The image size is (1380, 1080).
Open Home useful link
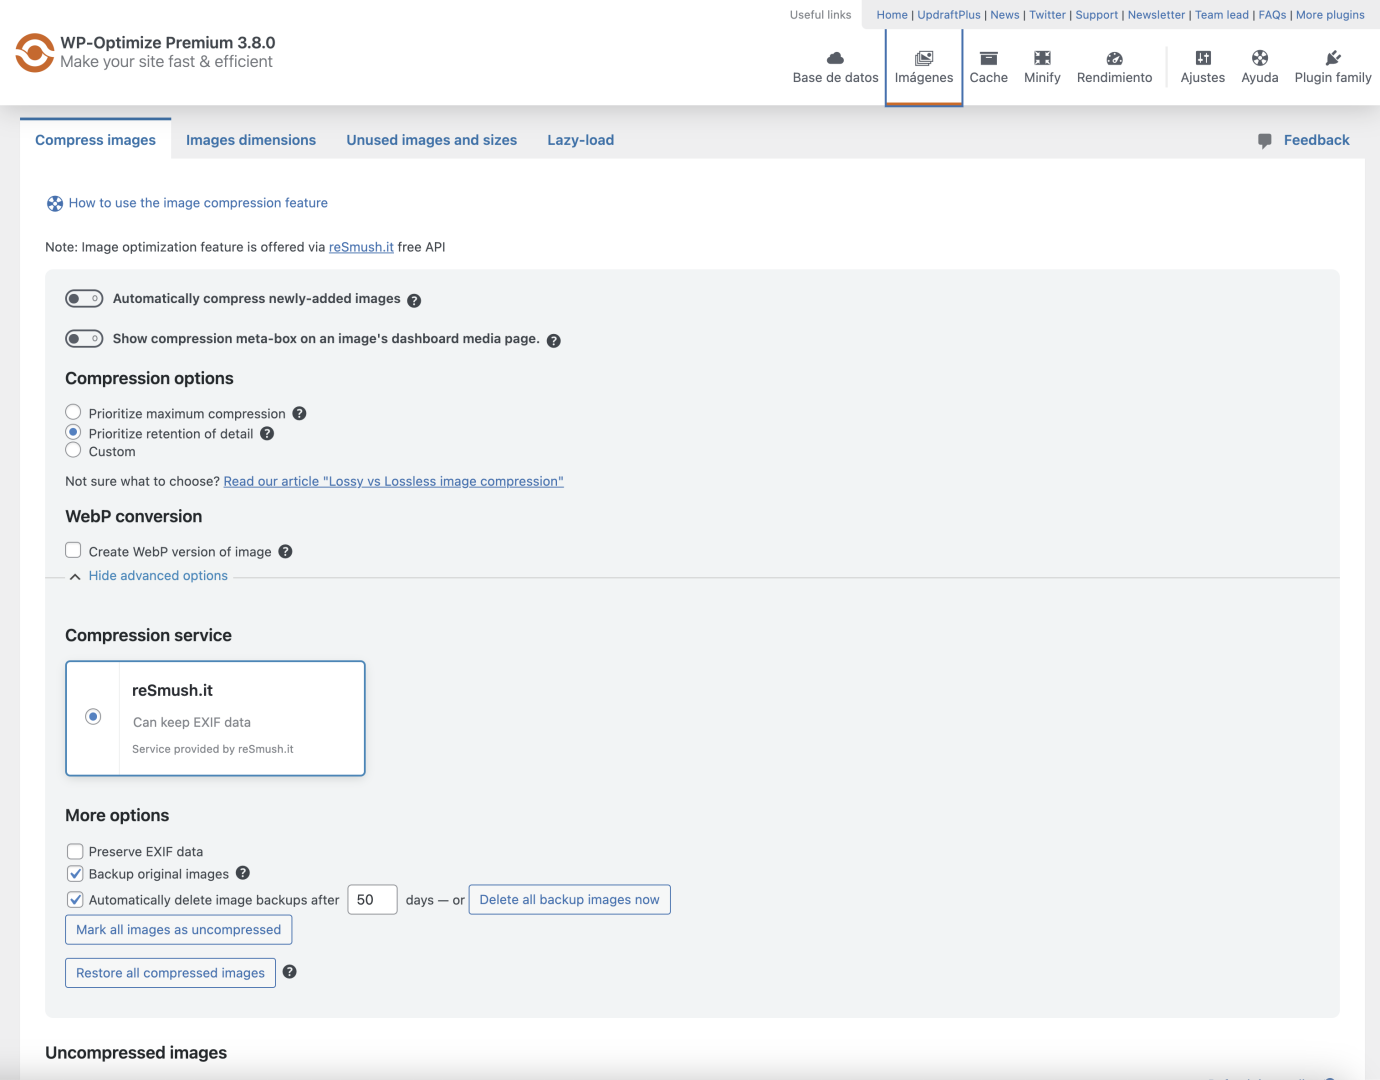892,15
